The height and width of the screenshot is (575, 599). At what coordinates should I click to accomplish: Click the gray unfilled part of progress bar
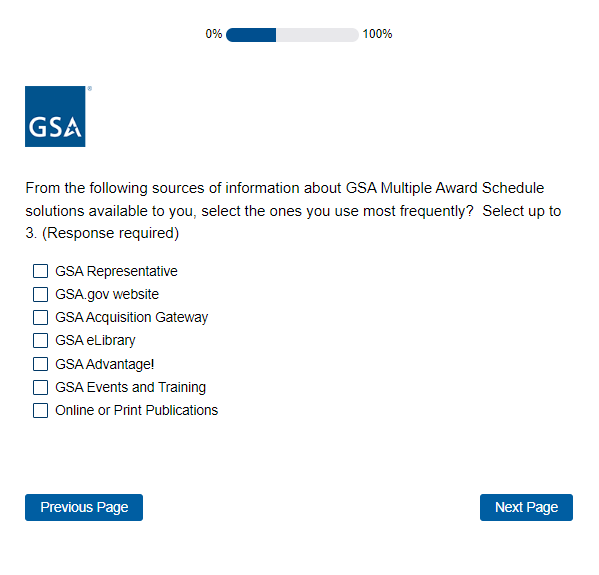317,35
